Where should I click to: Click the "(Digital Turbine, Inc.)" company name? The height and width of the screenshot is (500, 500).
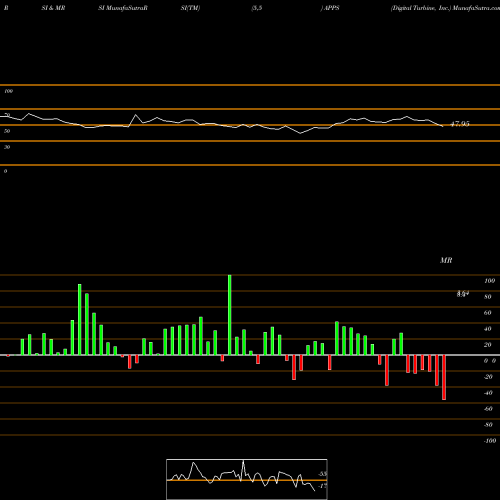click(x=421, y=8)
